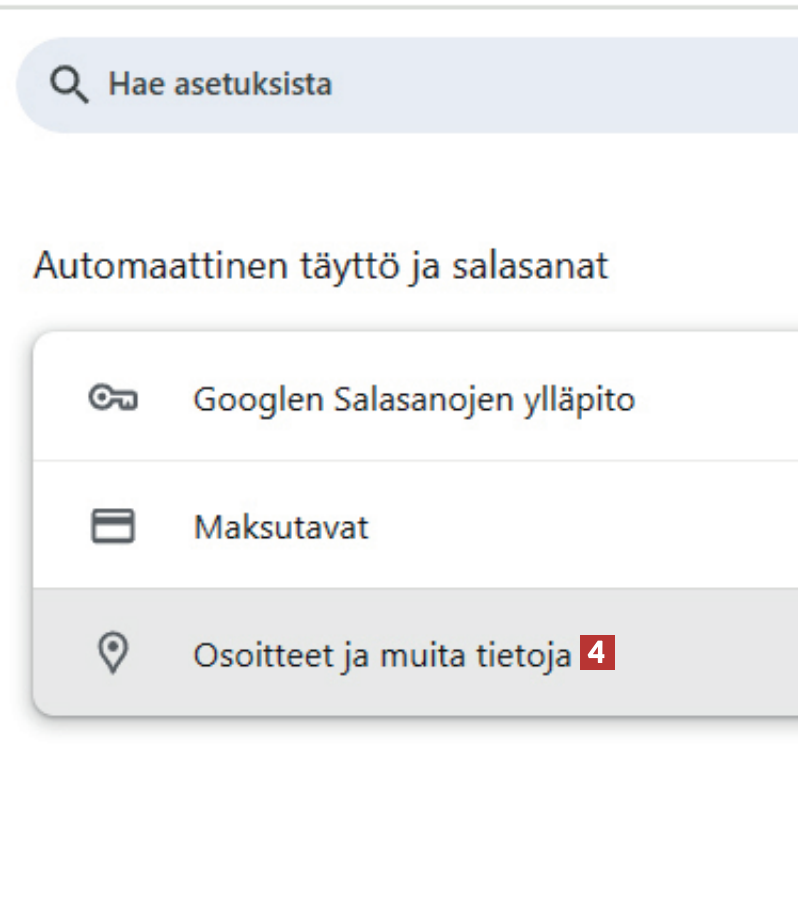Click the magnifying glass search icon
798x914 pixels.
tap(69, 85)
